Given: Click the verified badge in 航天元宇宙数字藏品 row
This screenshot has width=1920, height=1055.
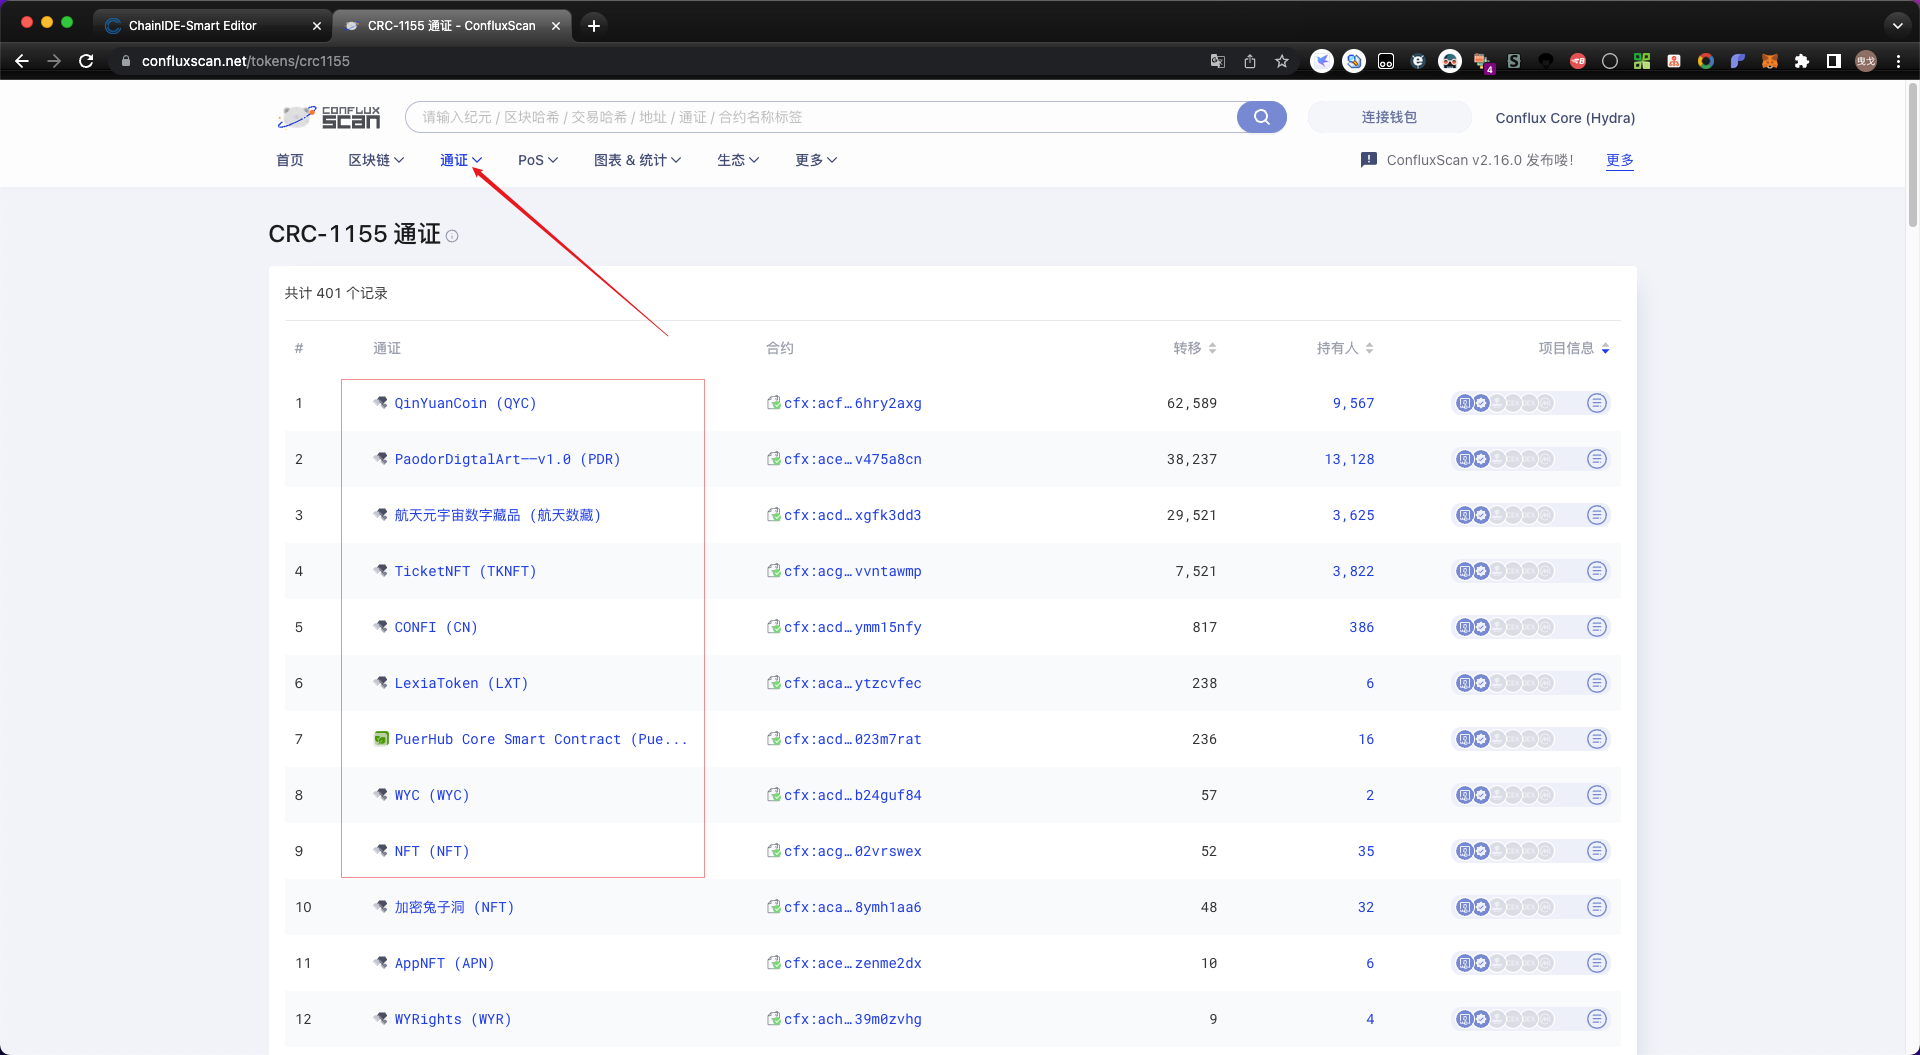Looking at the screenshot, I should pos(1481,515).
